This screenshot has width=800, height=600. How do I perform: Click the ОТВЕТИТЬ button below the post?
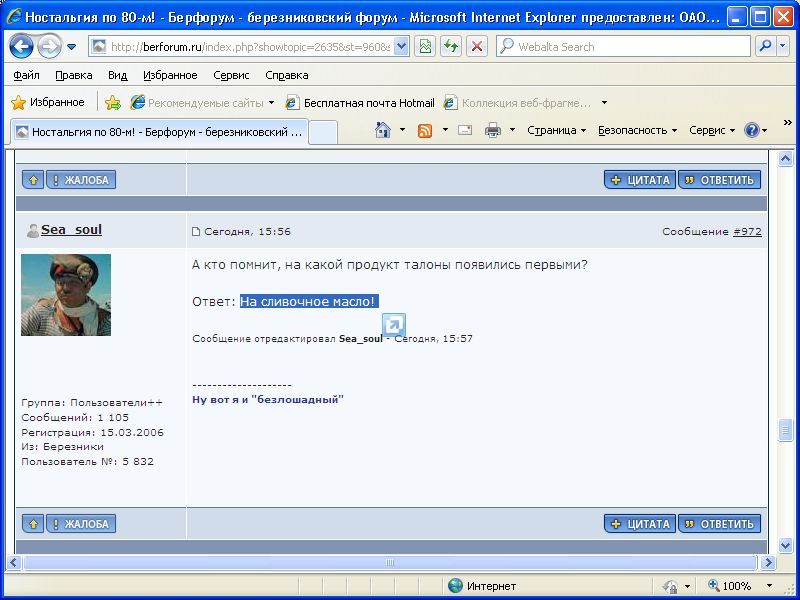[720, 523]
